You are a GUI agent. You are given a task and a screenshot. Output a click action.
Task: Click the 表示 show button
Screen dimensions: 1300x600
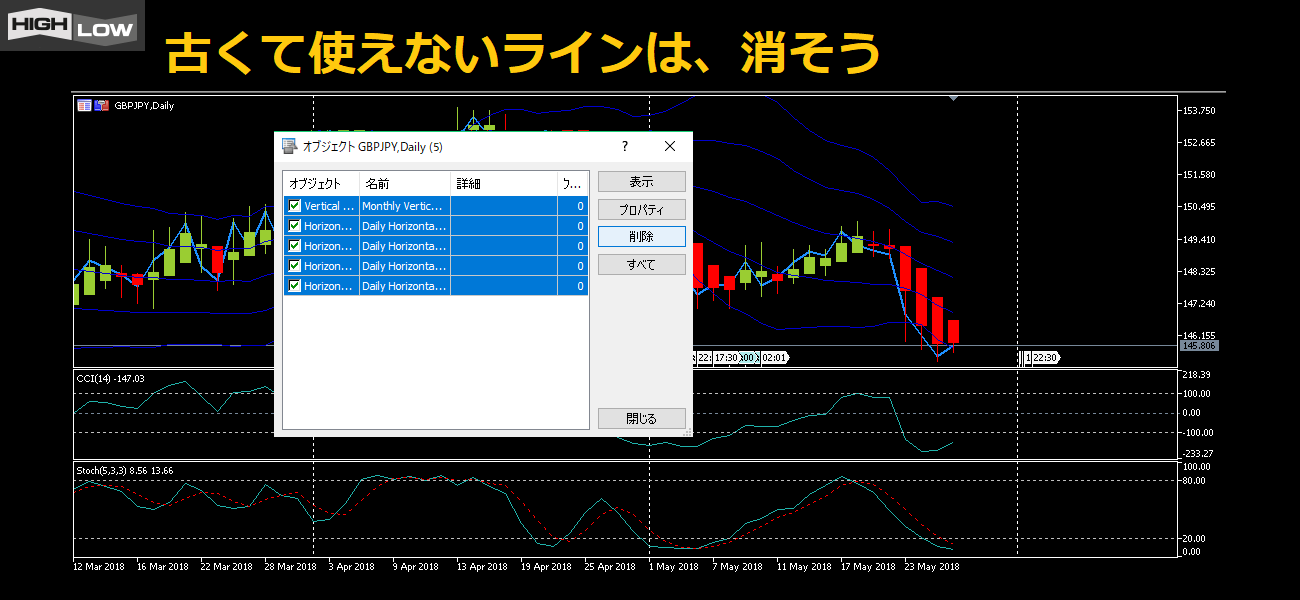coord(641,182)
